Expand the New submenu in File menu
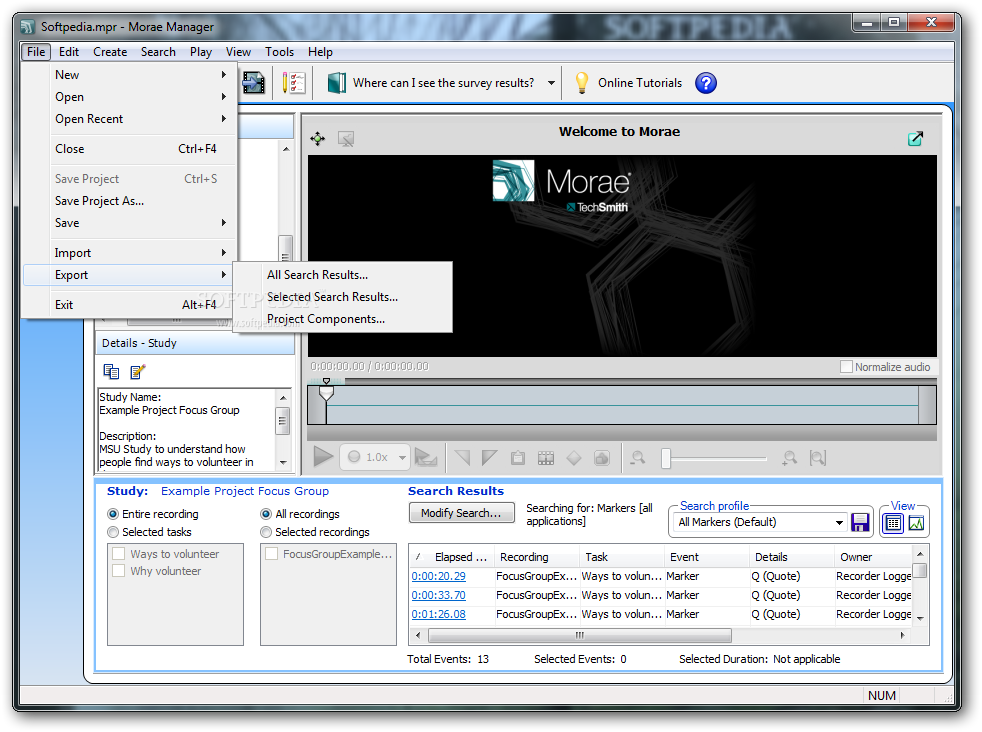This screenshot has width=982, height=732. click(x=130, y=75)
